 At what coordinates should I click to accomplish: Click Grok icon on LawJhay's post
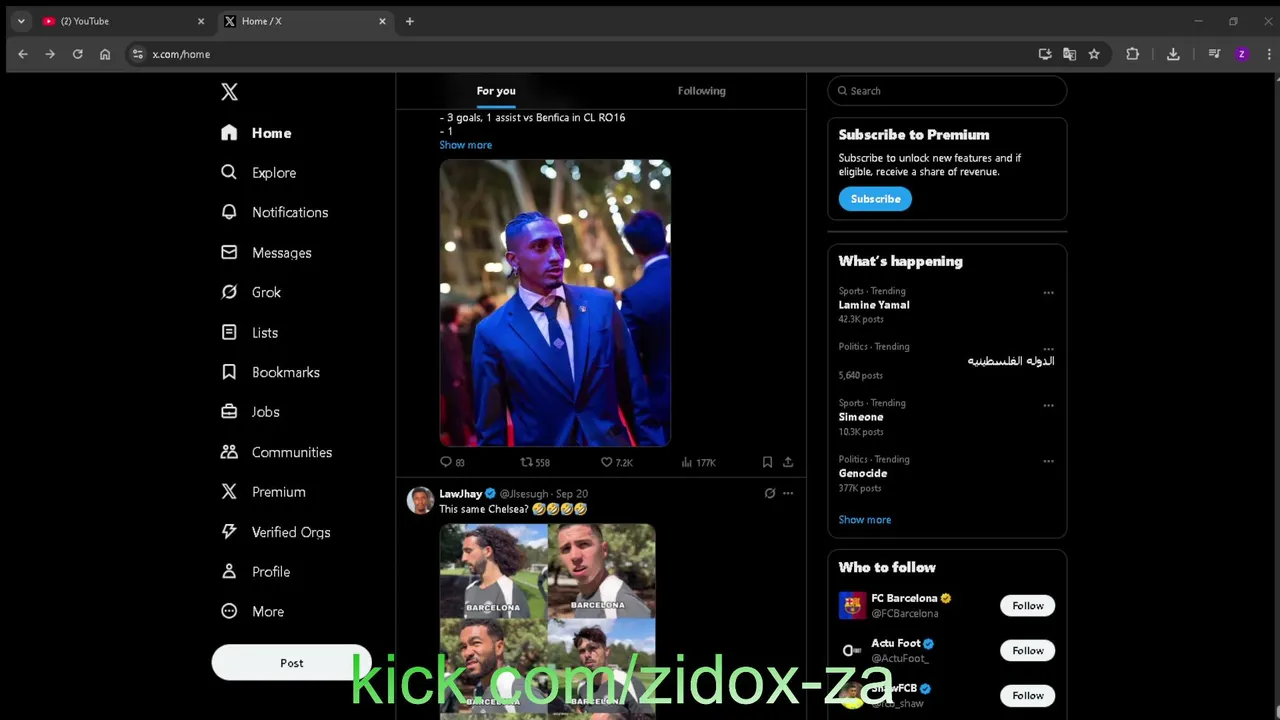(770, 493)
